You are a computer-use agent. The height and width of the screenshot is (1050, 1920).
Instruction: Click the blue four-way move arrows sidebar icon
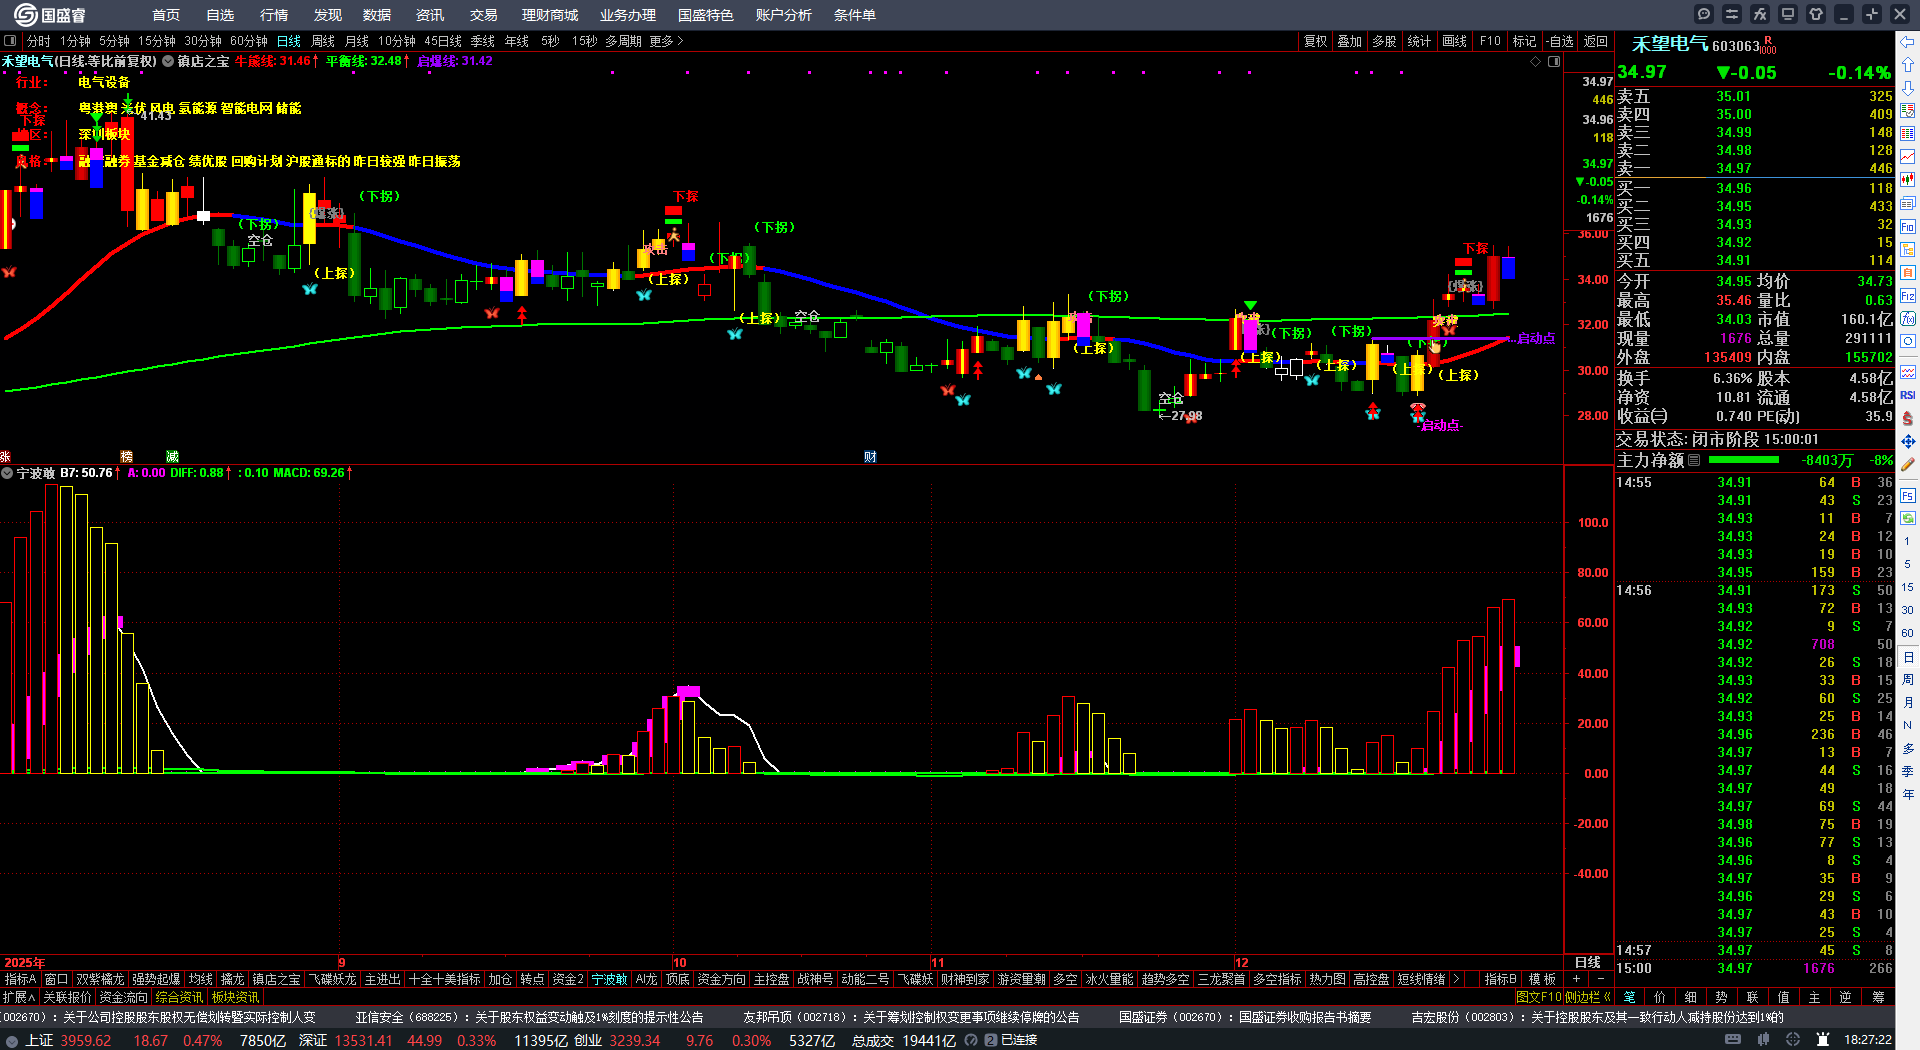tap(1908, 441)
